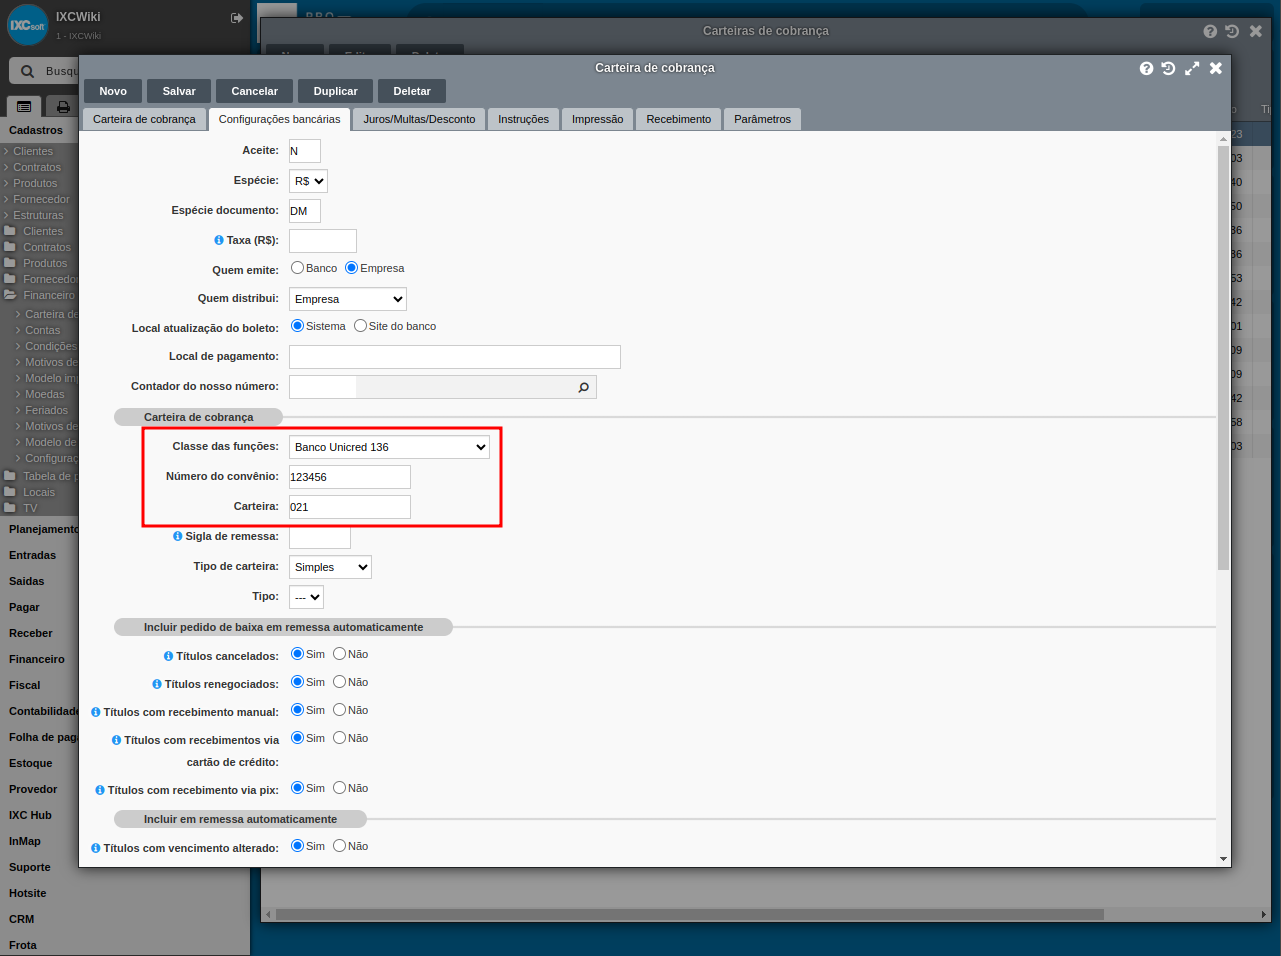Open the Quem distribui dropdown
Screen dimensions: 1281x956
[x=348, y=299]
